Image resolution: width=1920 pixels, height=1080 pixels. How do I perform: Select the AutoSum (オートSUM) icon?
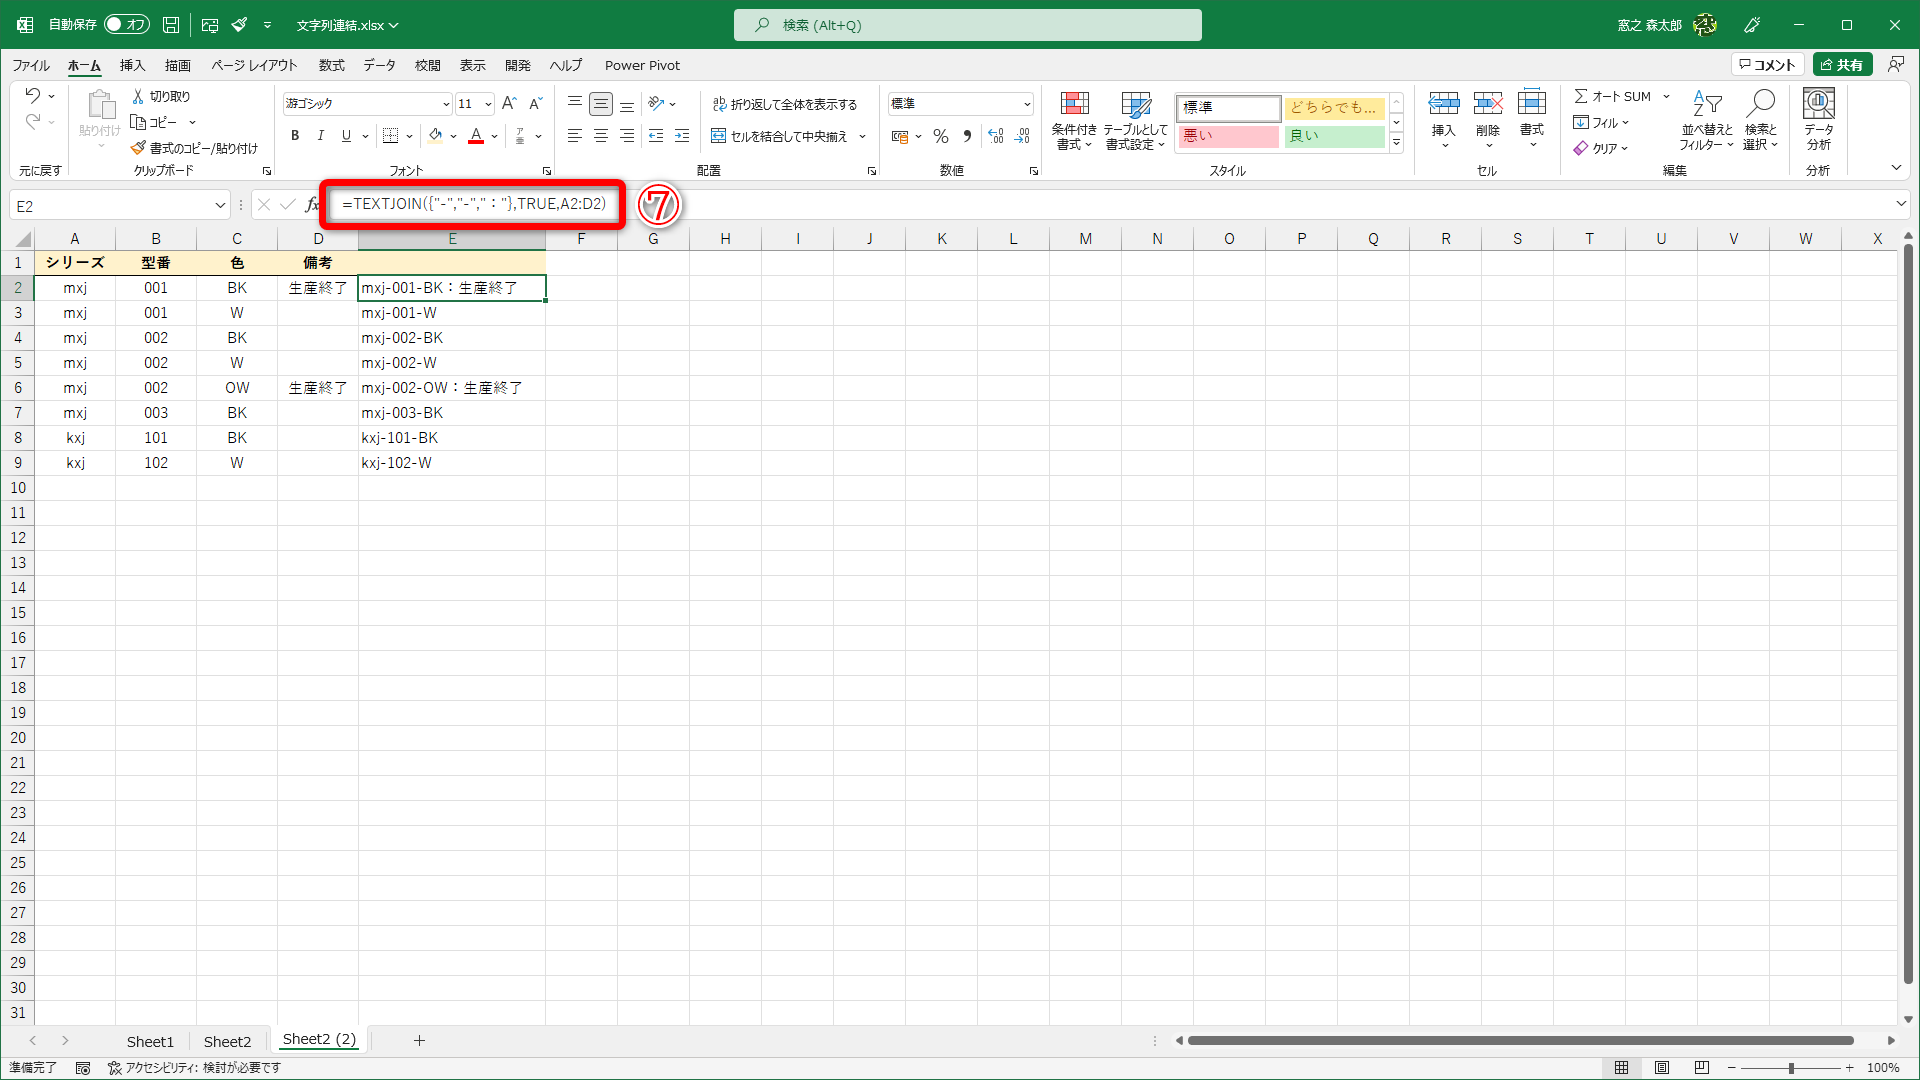pyautogui.click(x=1613, y=96)
